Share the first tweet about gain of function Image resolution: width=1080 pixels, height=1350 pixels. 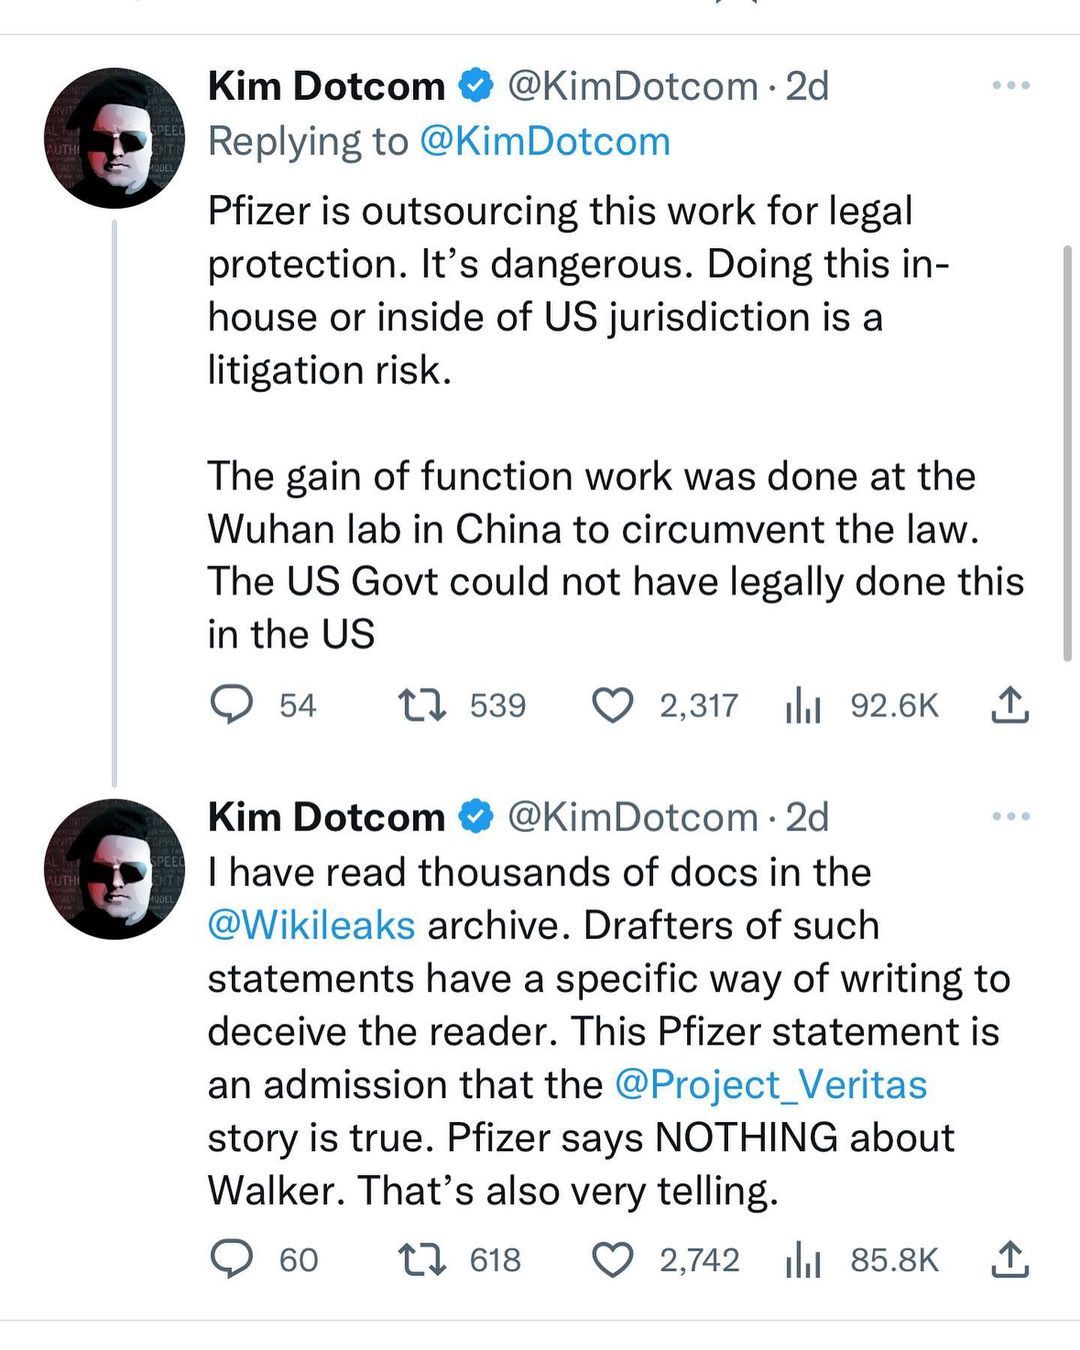pyautogui.click(x=1009, y=704)
